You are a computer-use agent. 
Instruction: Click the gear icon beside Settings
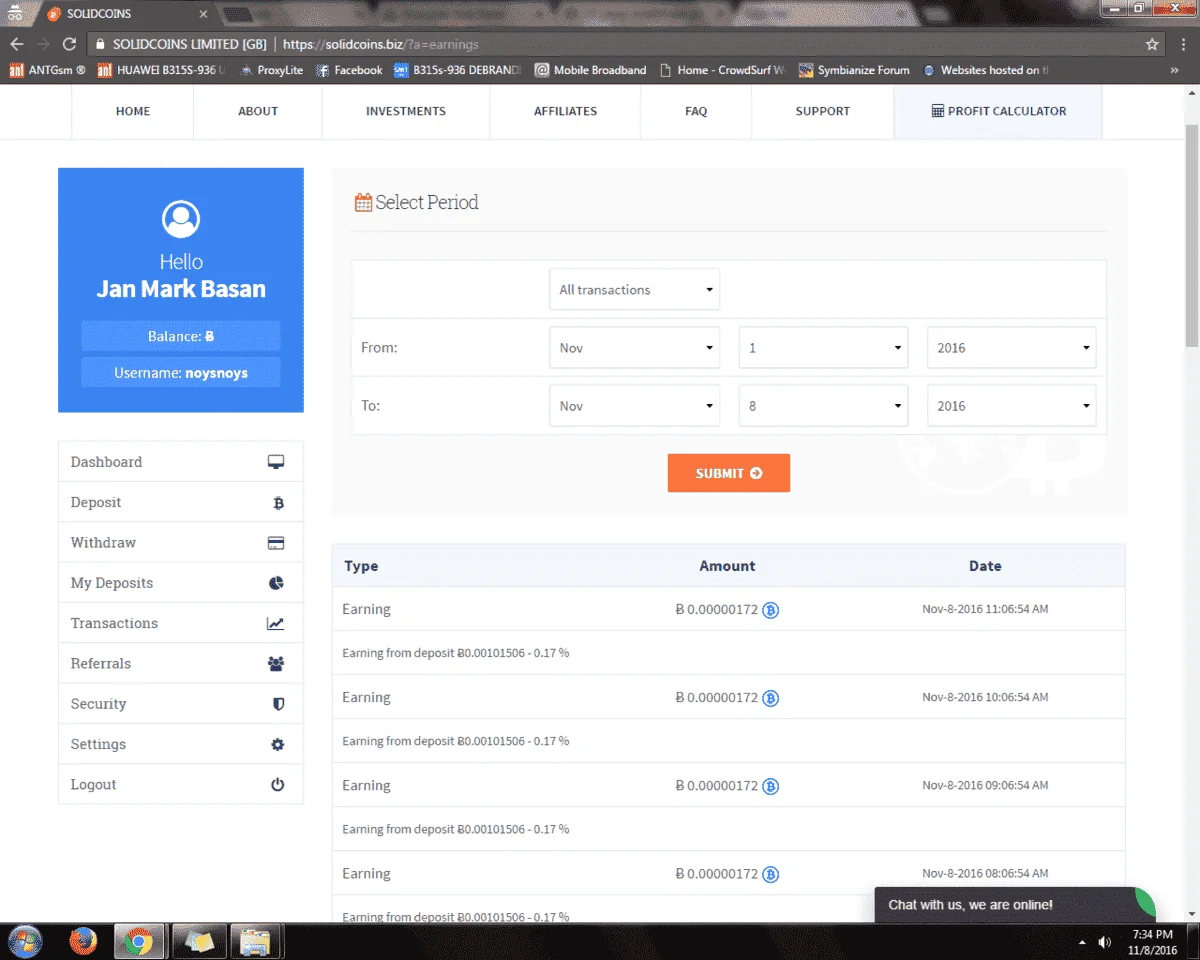[x=277, y=744]
